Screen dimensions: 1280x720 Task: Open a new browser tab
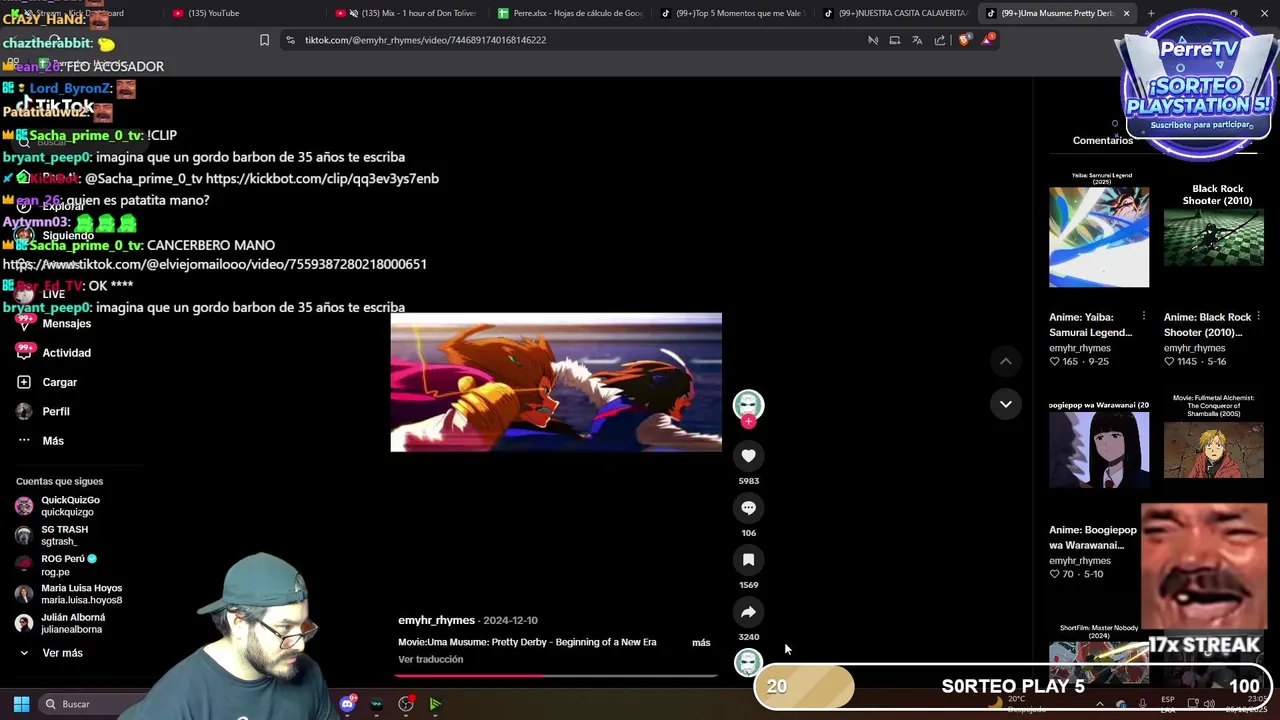1151,13
